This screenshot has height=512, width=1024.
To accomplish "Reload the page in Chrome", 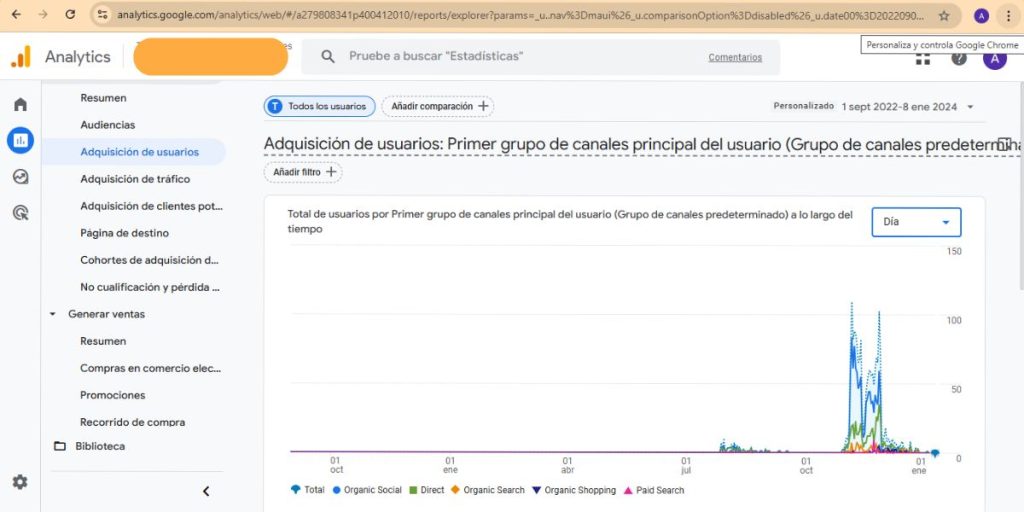I will [69, 15].
